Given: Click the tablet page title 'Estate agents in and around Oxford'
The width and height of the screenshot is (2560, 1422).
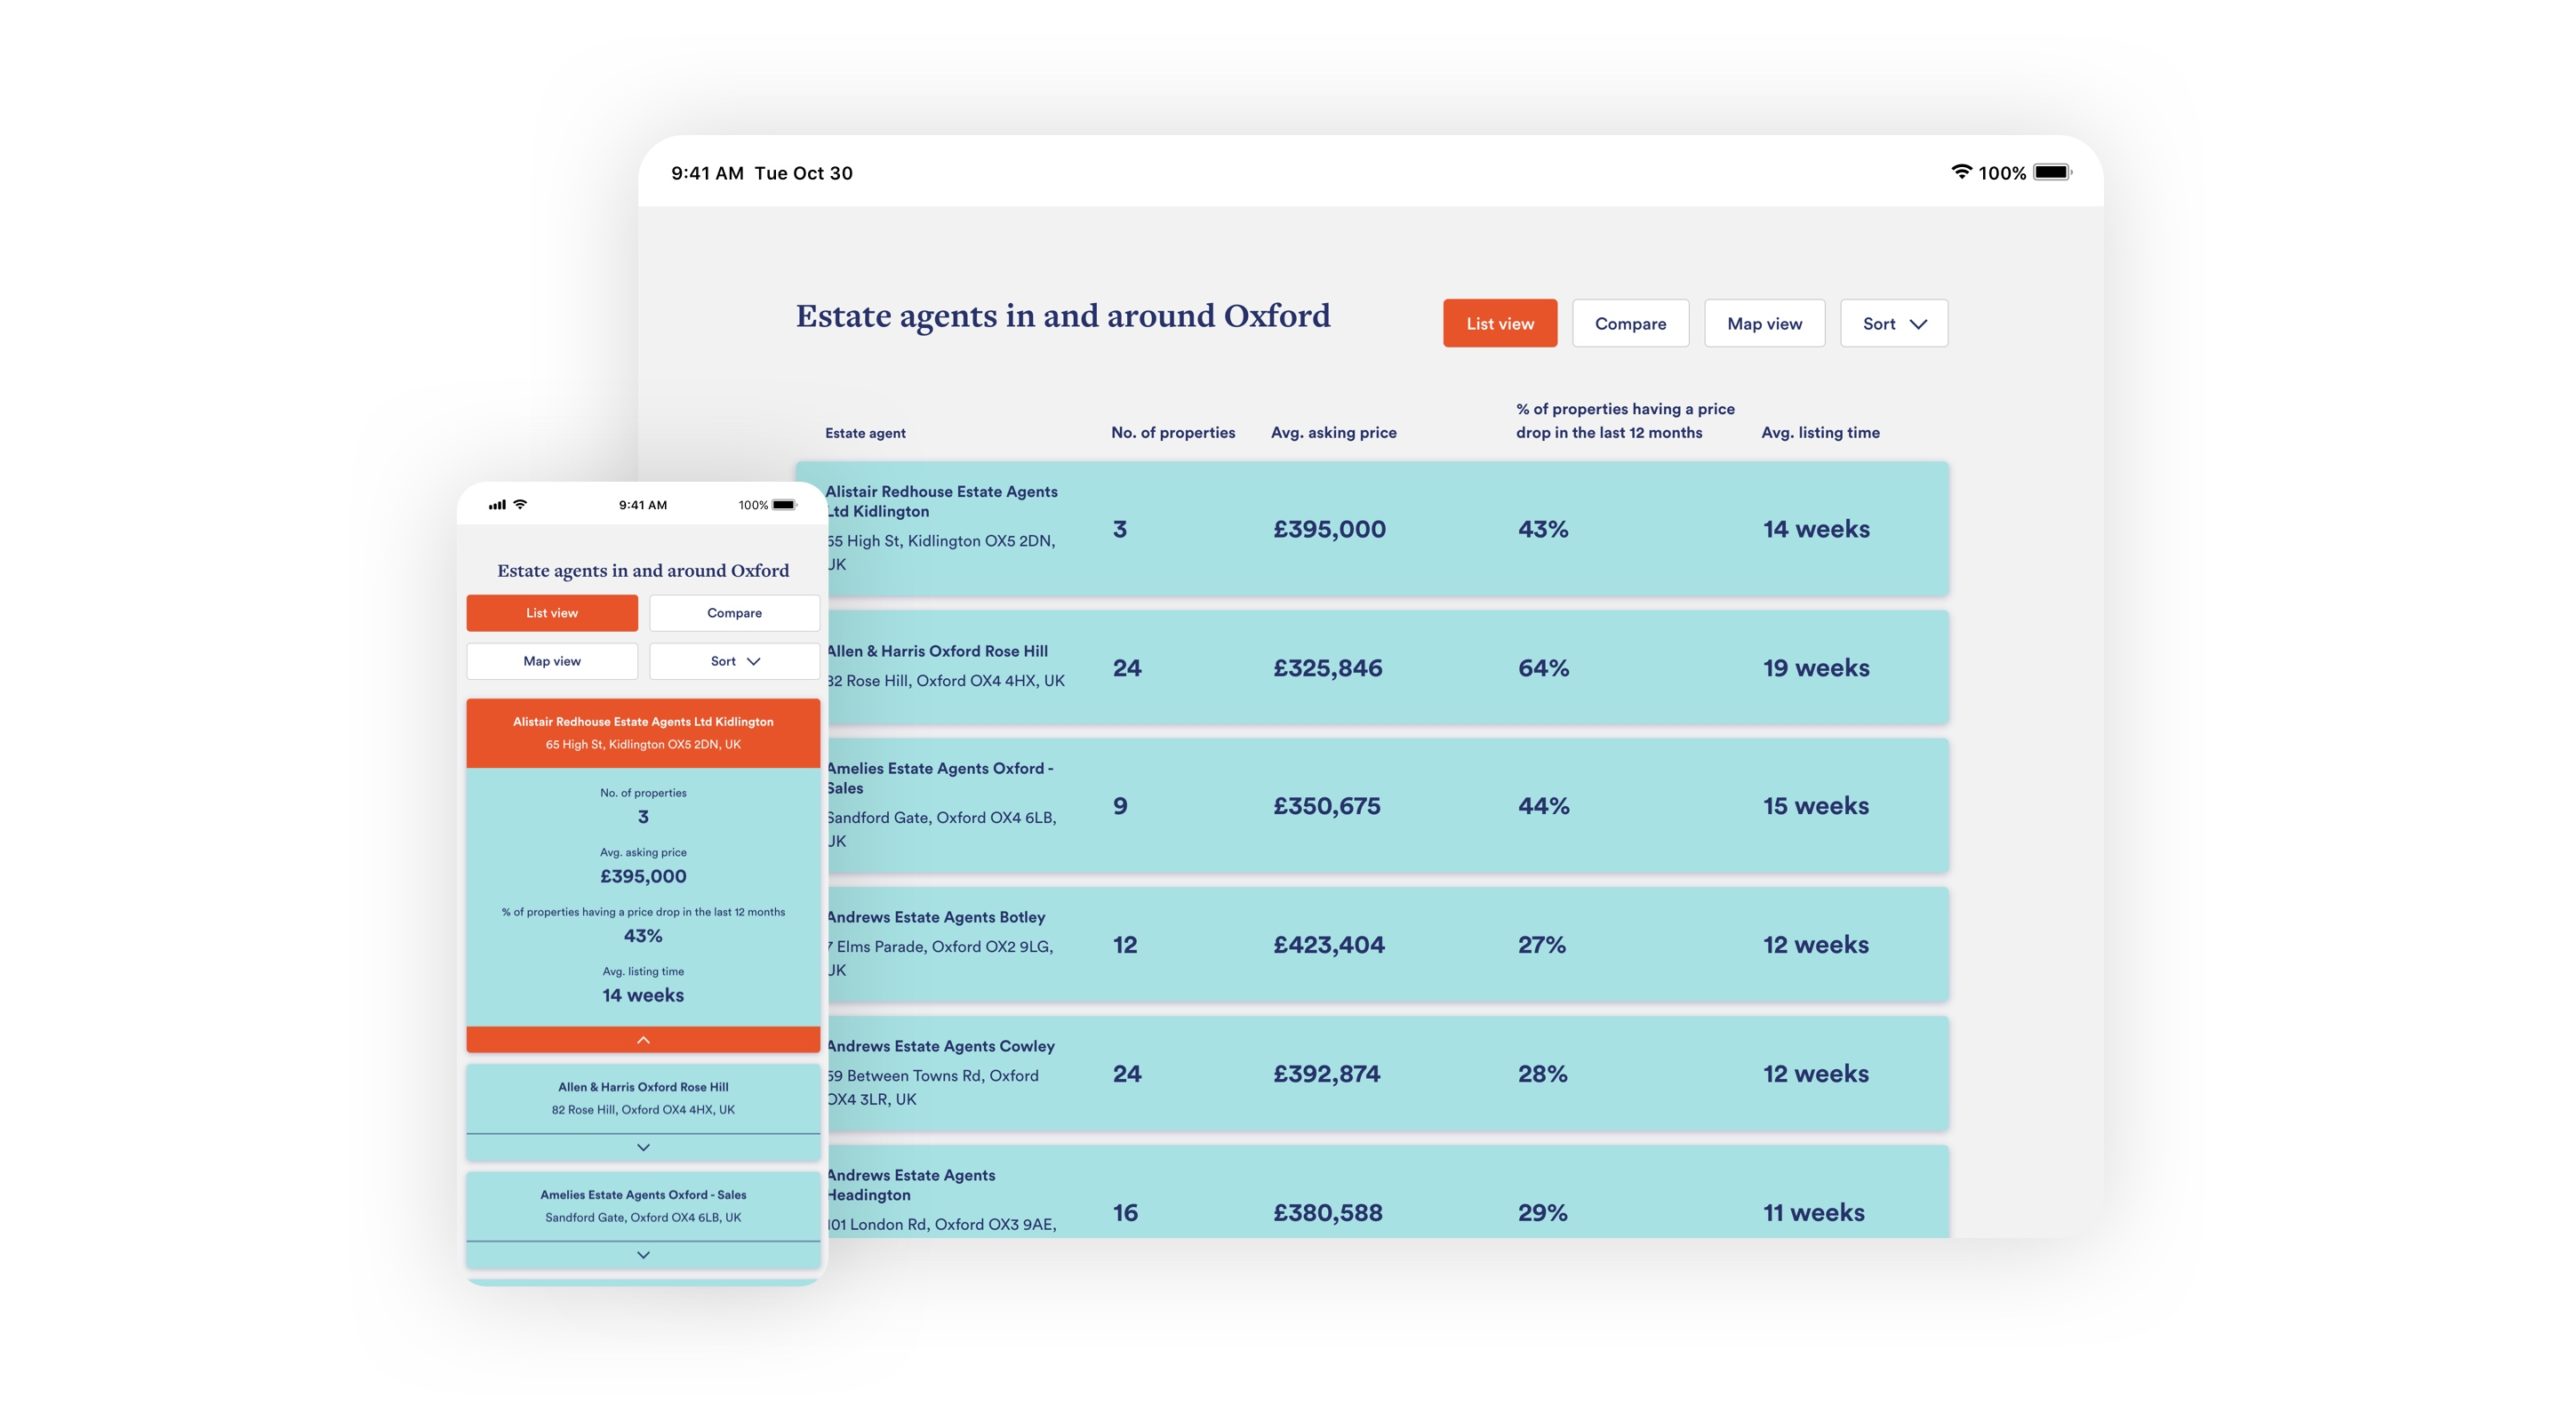Looking at the screenshot, I should pyautogui.click(x=1063, y=316).
